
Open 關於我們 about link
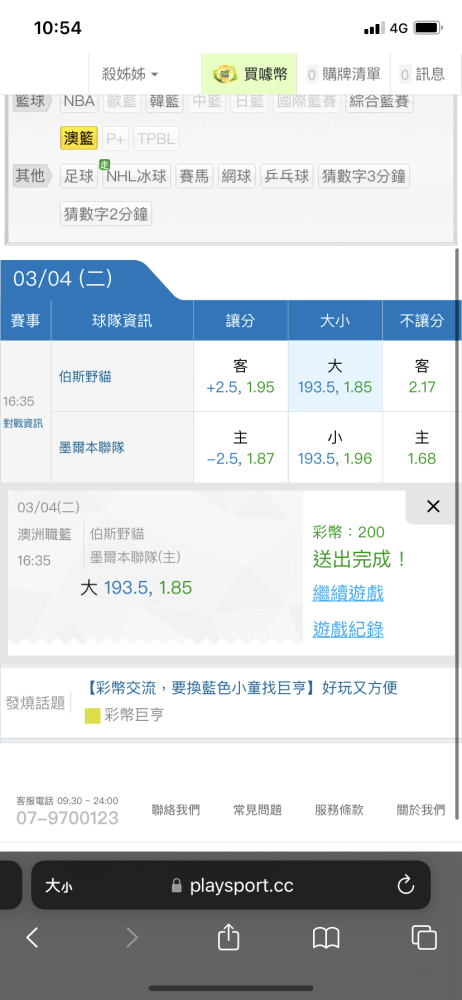pyautogui.click(x=421, y=810)
